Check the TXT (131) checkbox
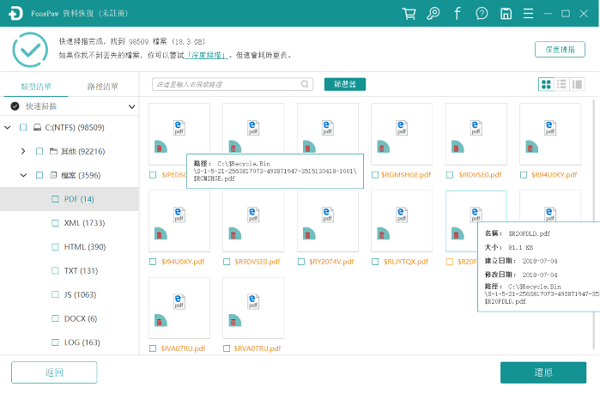Image resolution: width=600 pixels, height=393 pixels. point(55,271)
